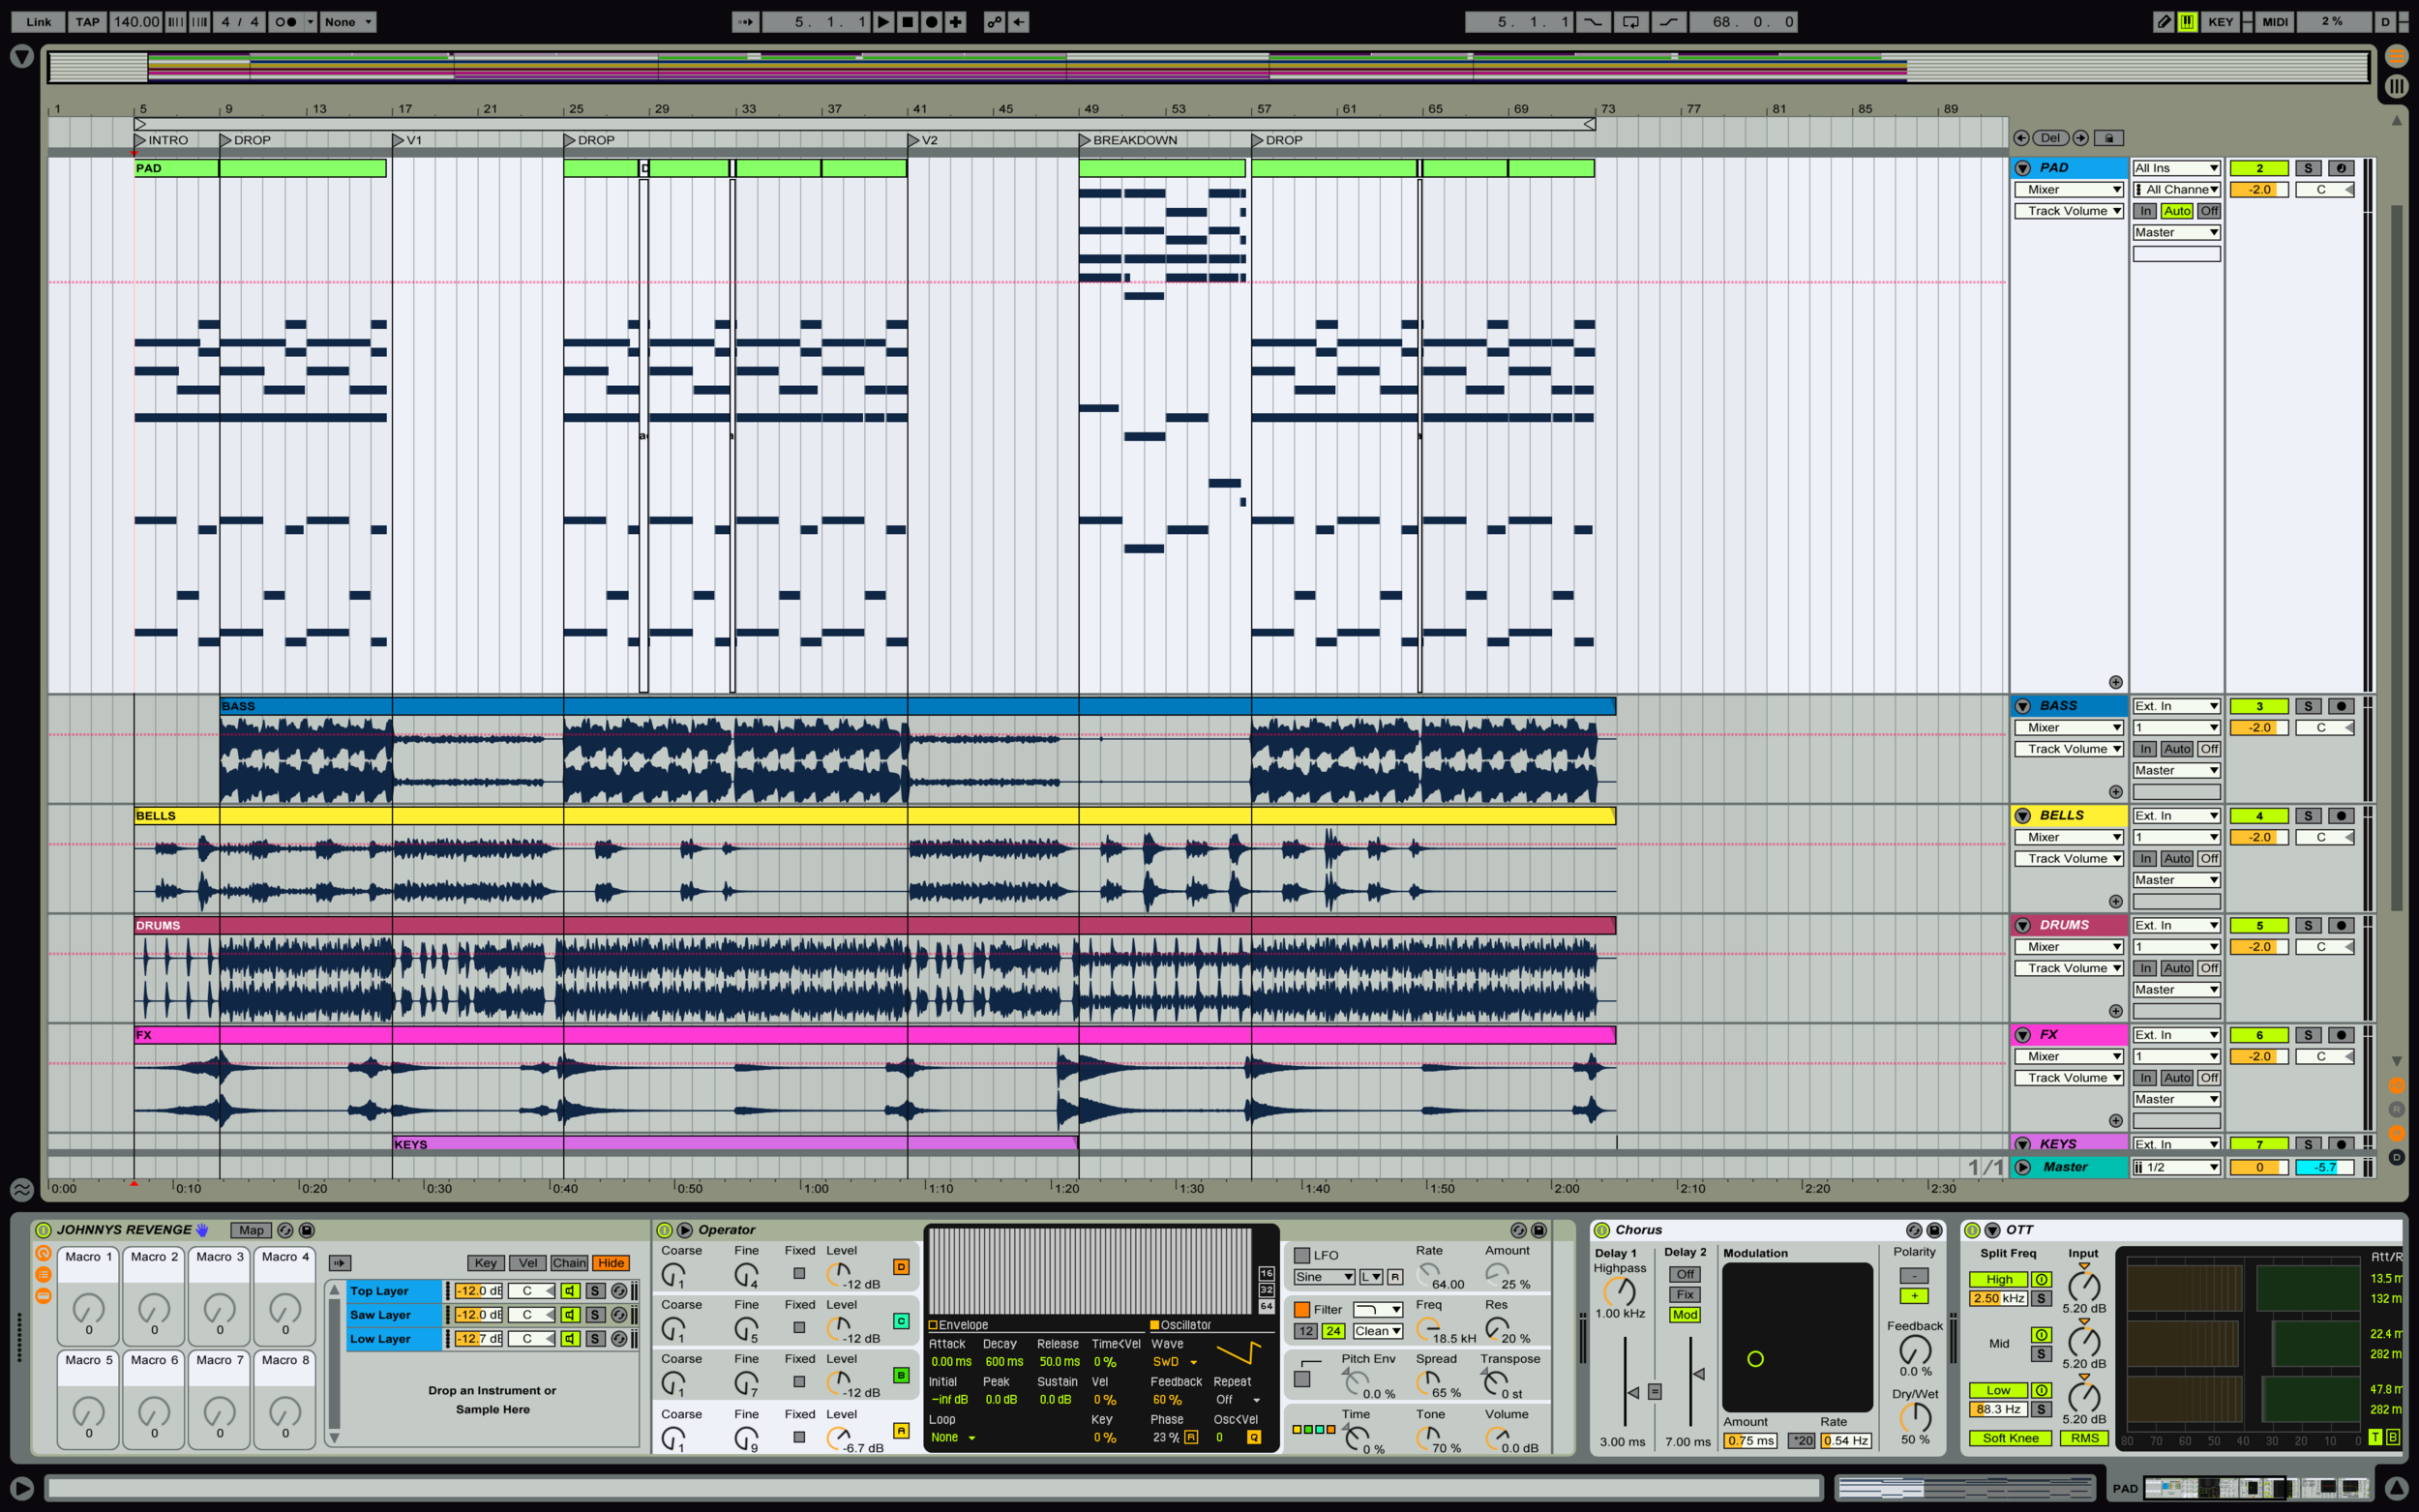Open the Master output 1/2 dropdown
This screenshot has width=2419, height=1512.
point(2176,1167)
